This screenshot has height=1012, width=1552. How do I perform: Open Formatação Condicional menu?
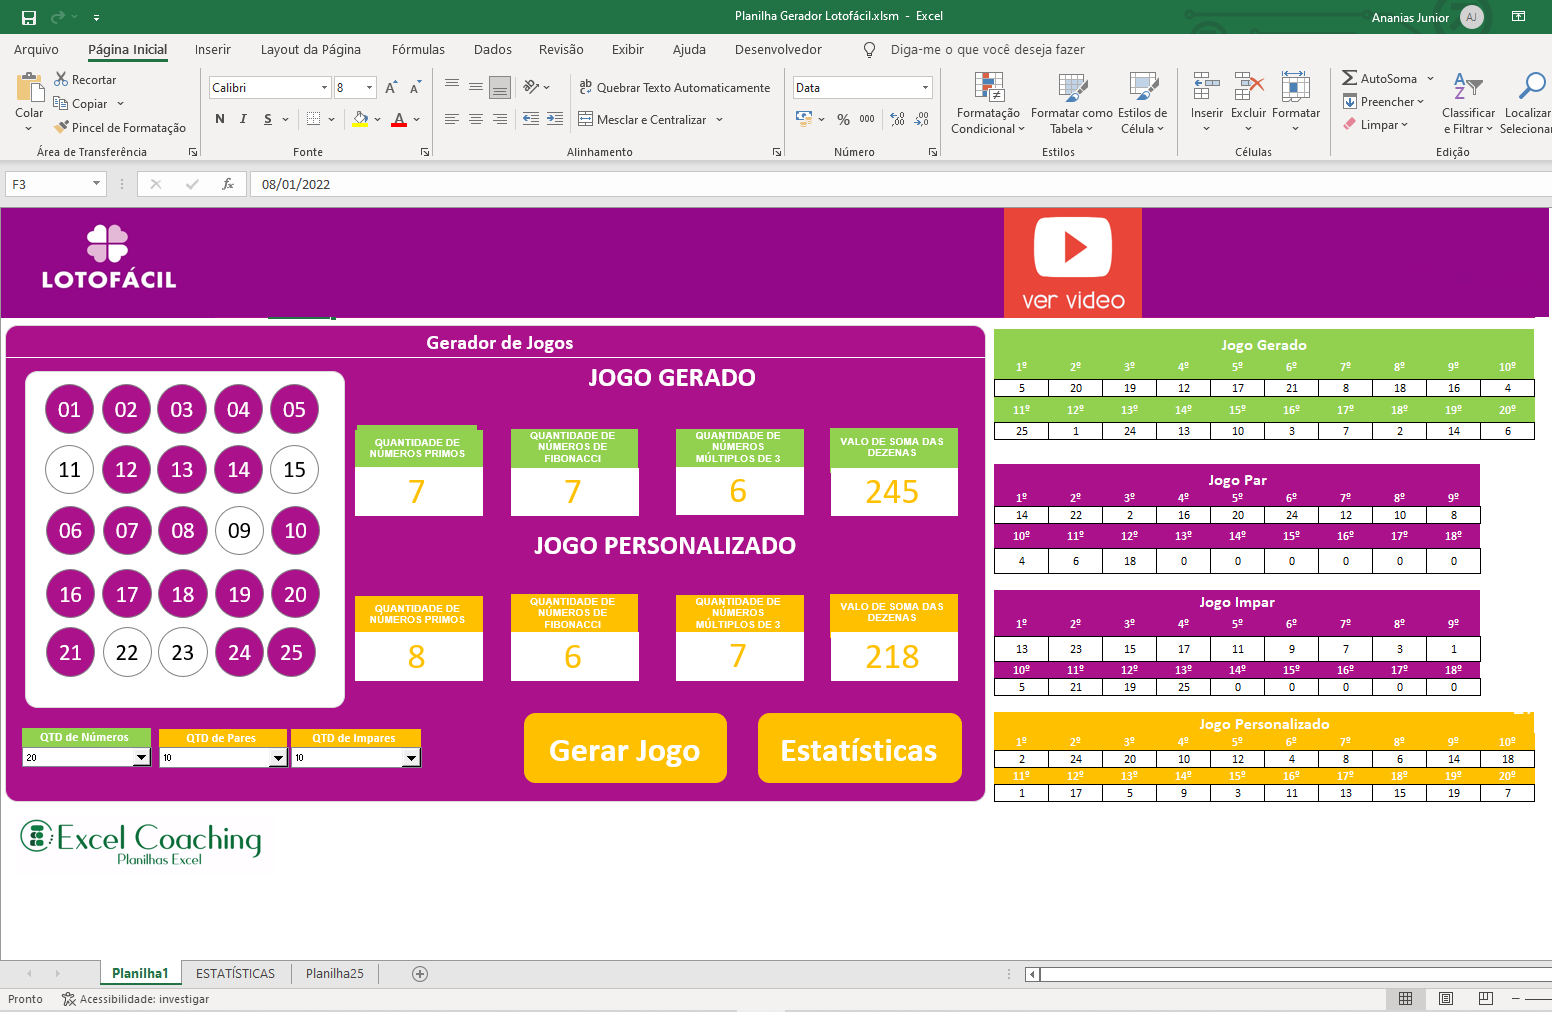(988, 103)
